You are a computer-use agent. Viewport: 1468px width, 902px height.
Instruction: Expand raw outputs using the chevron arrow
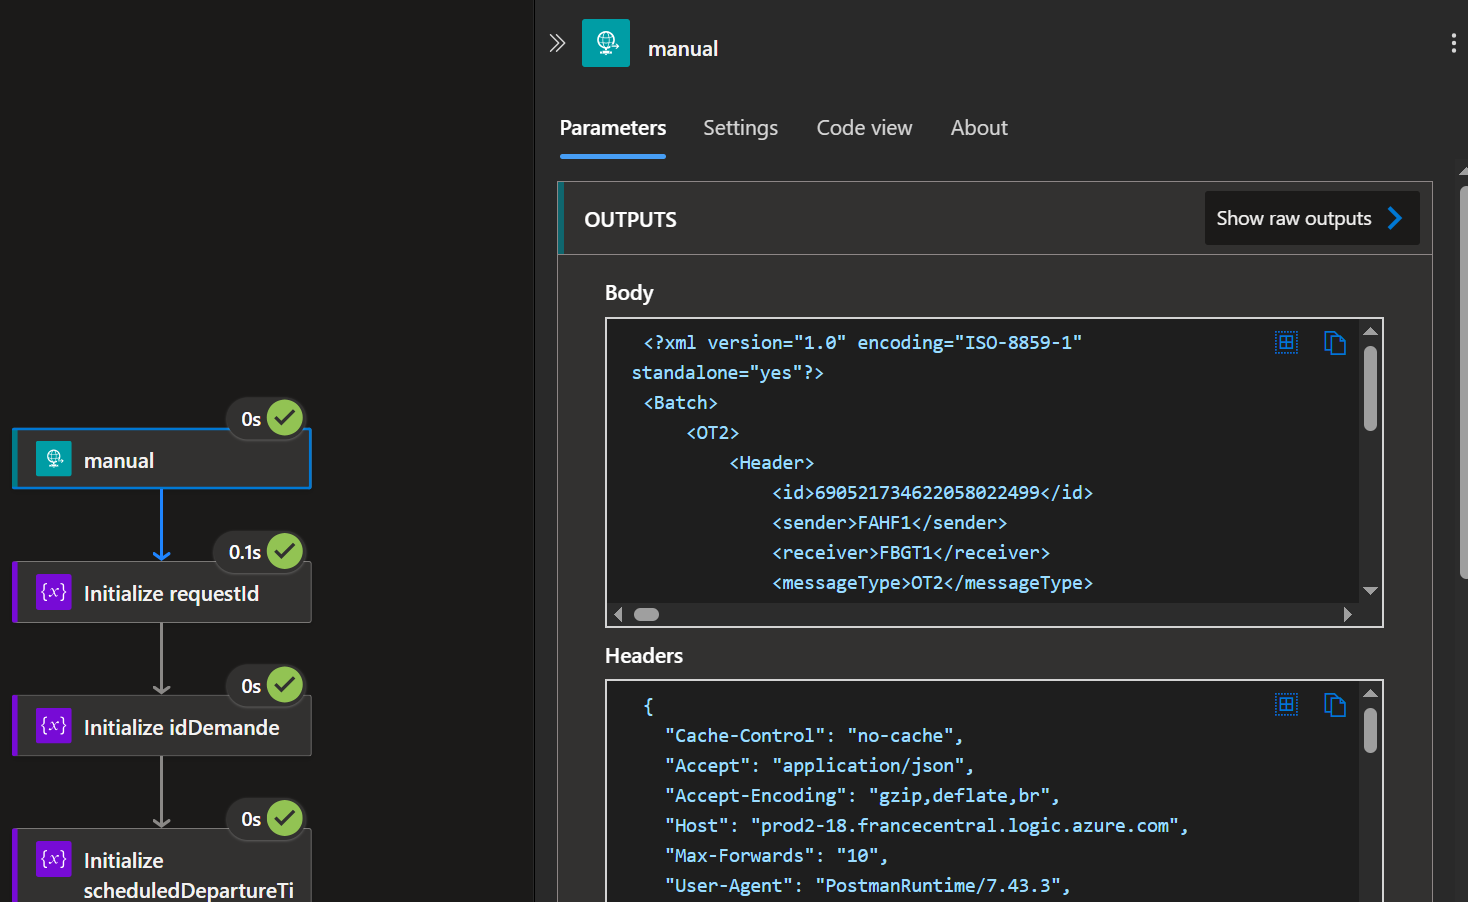coord(1396,217)
